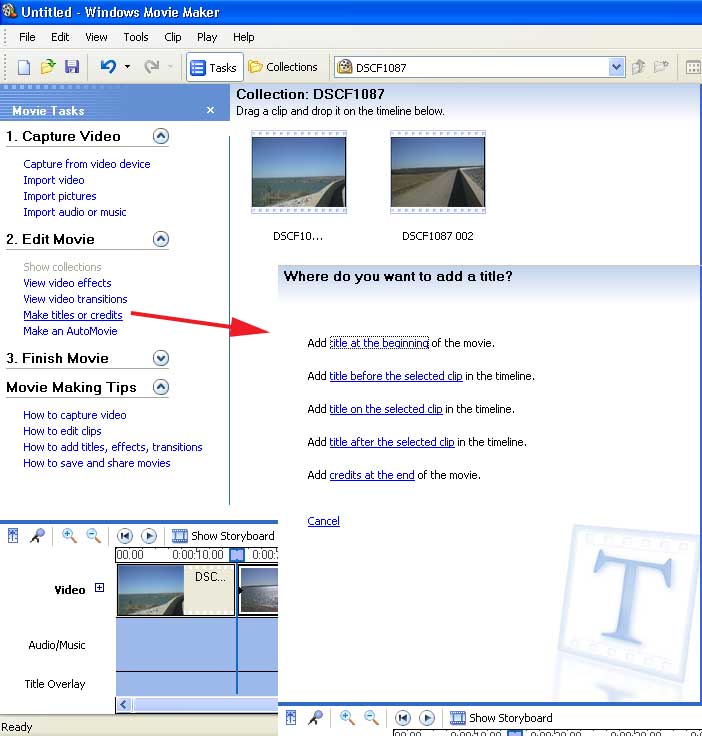Select the DSCF10... clip thumbnail in the collection
Screen dimensions: 702x736
[299, 172]
